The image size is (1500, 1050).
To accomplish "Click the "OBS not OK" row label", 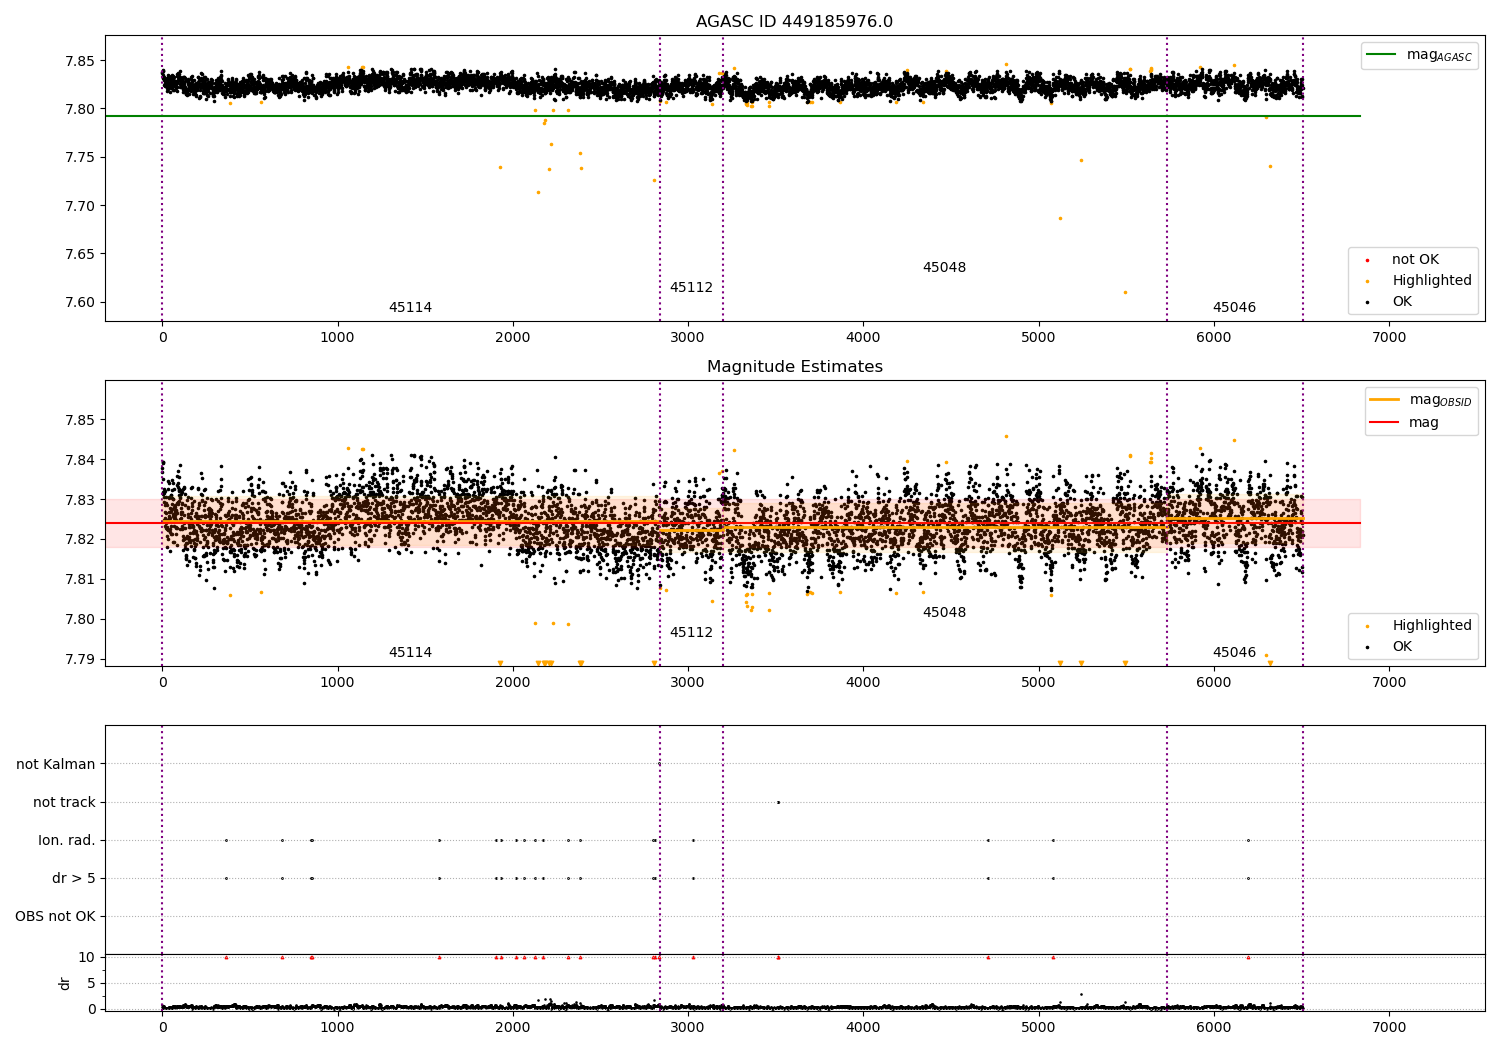I will [x=55, y=916].
